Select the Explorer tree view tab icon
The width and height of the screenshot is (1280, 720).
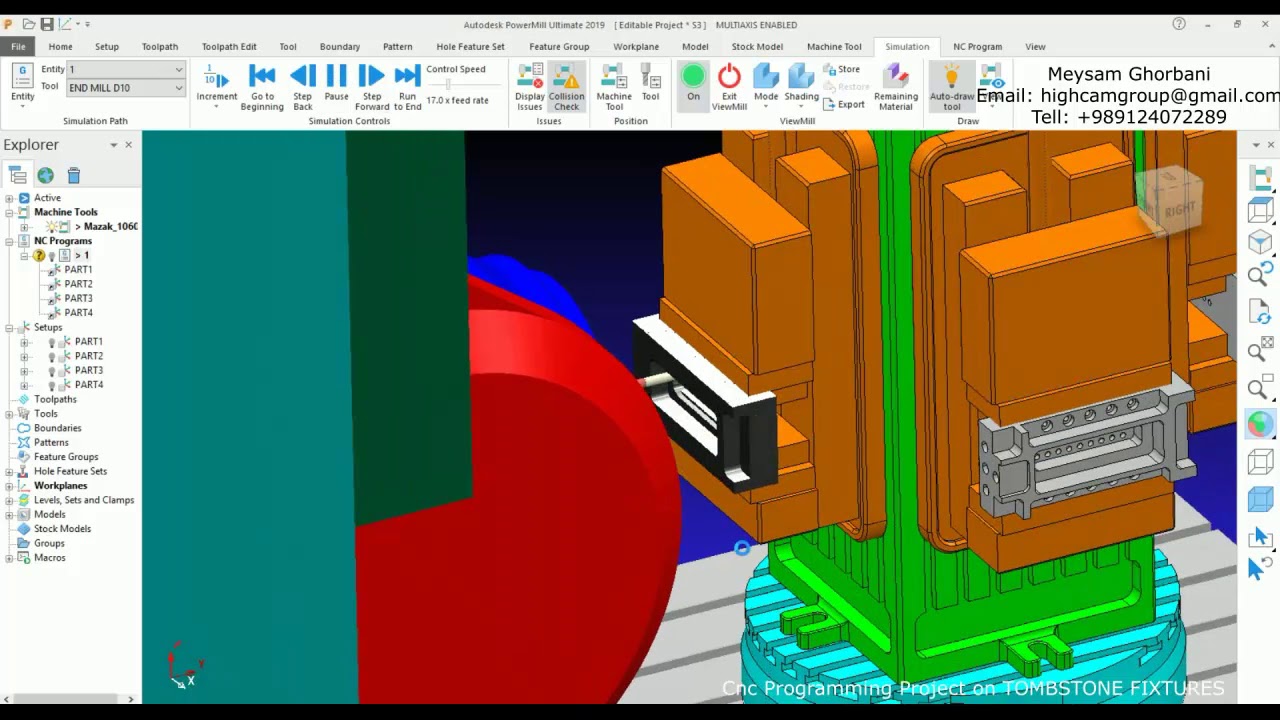click(x=18, y=175)
